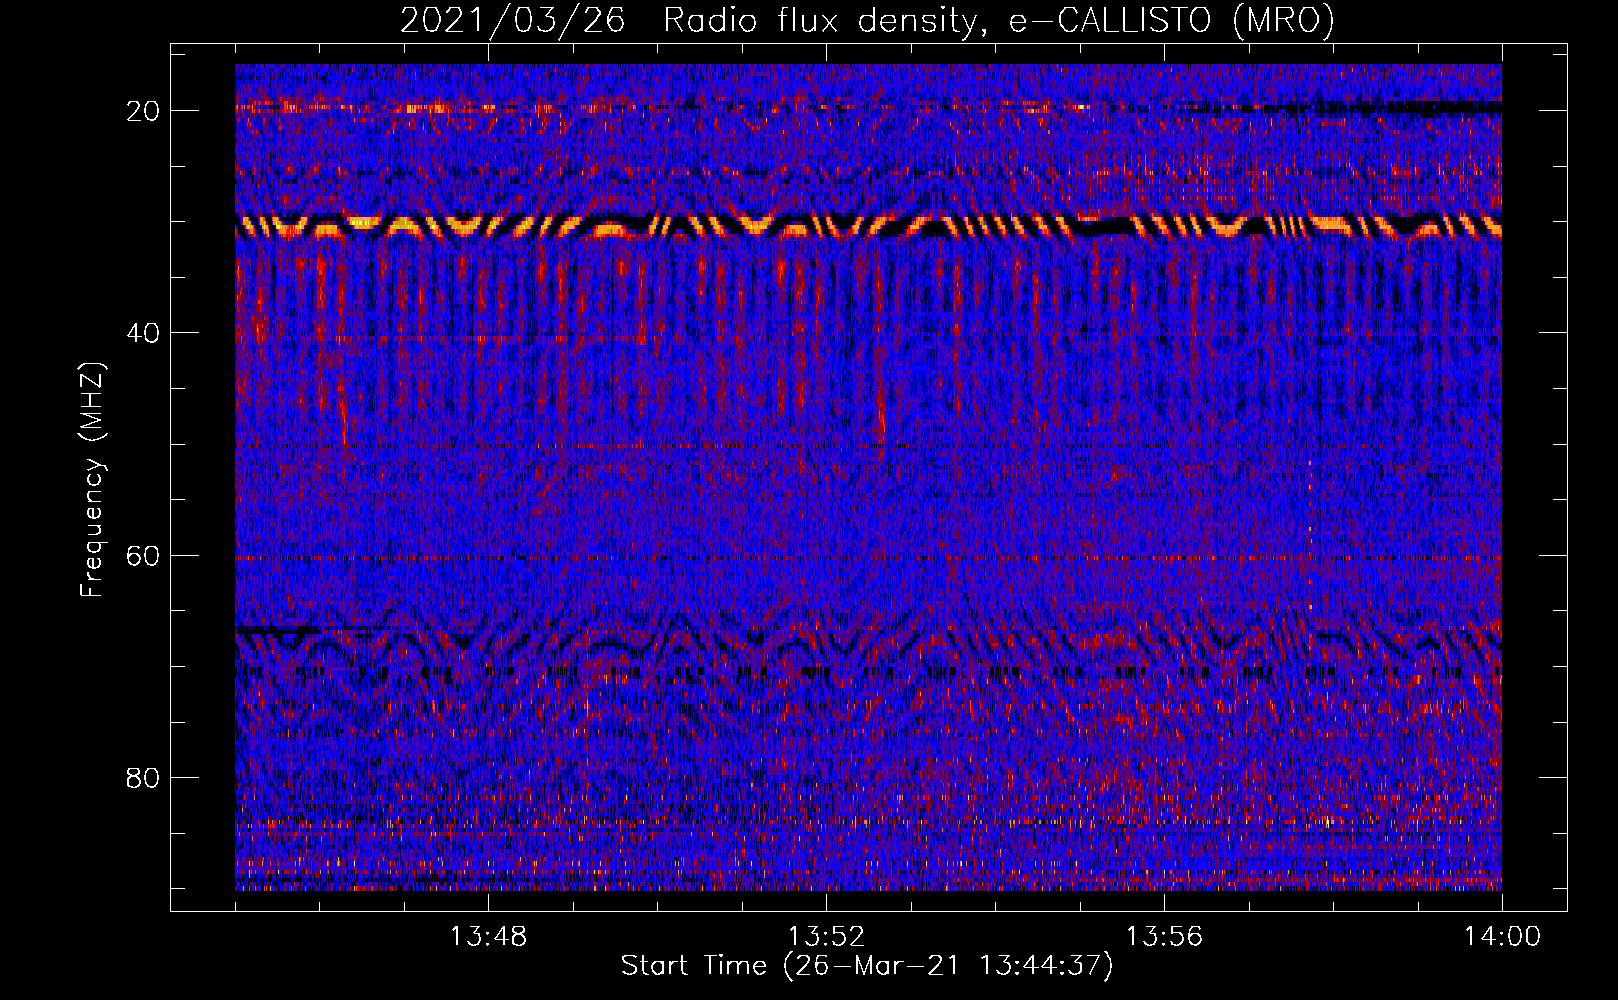This screenshot has height=1000, width=1618.
Task: Click the 'Start Time' axis label
Action: point(867,966)
